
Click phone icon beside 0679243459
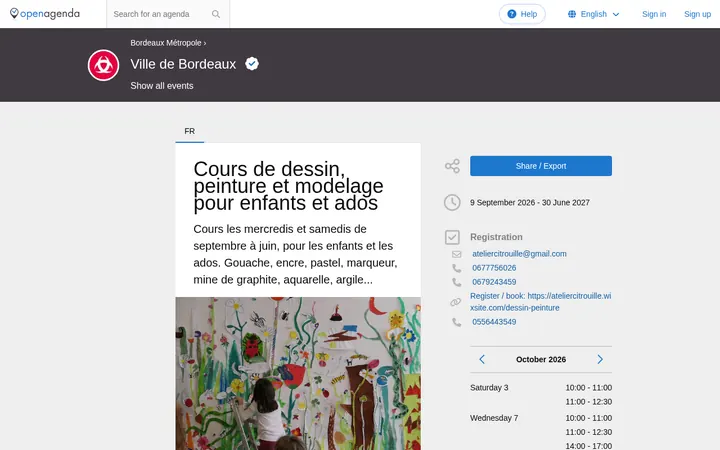tap(456, 282)
